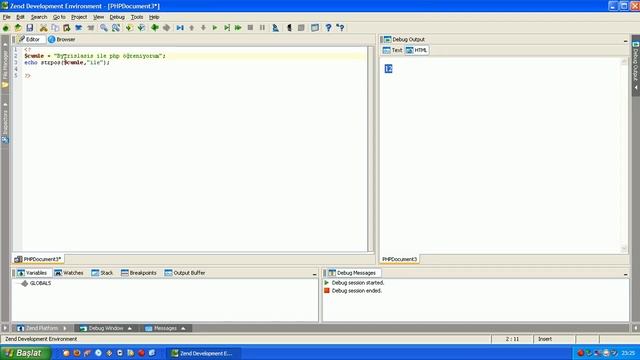Toggle the Debug Window bottom panel
The height and width of the screenshot is (360, 640).
coord(106,328)
